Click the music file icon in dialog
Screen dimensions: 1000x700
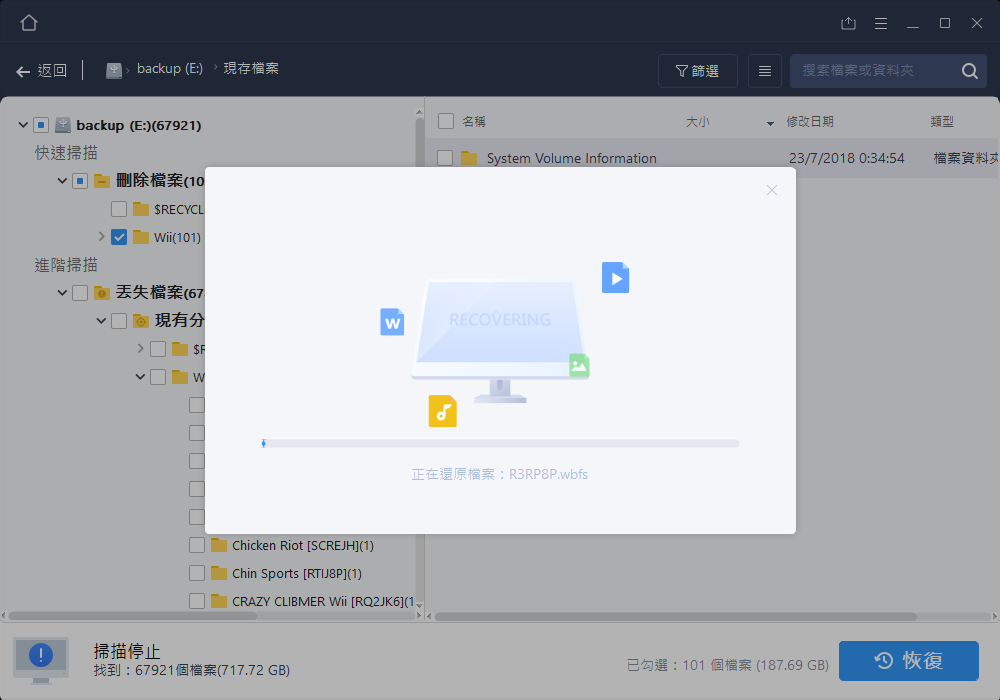pyautogui.click(x=443, y=411)
